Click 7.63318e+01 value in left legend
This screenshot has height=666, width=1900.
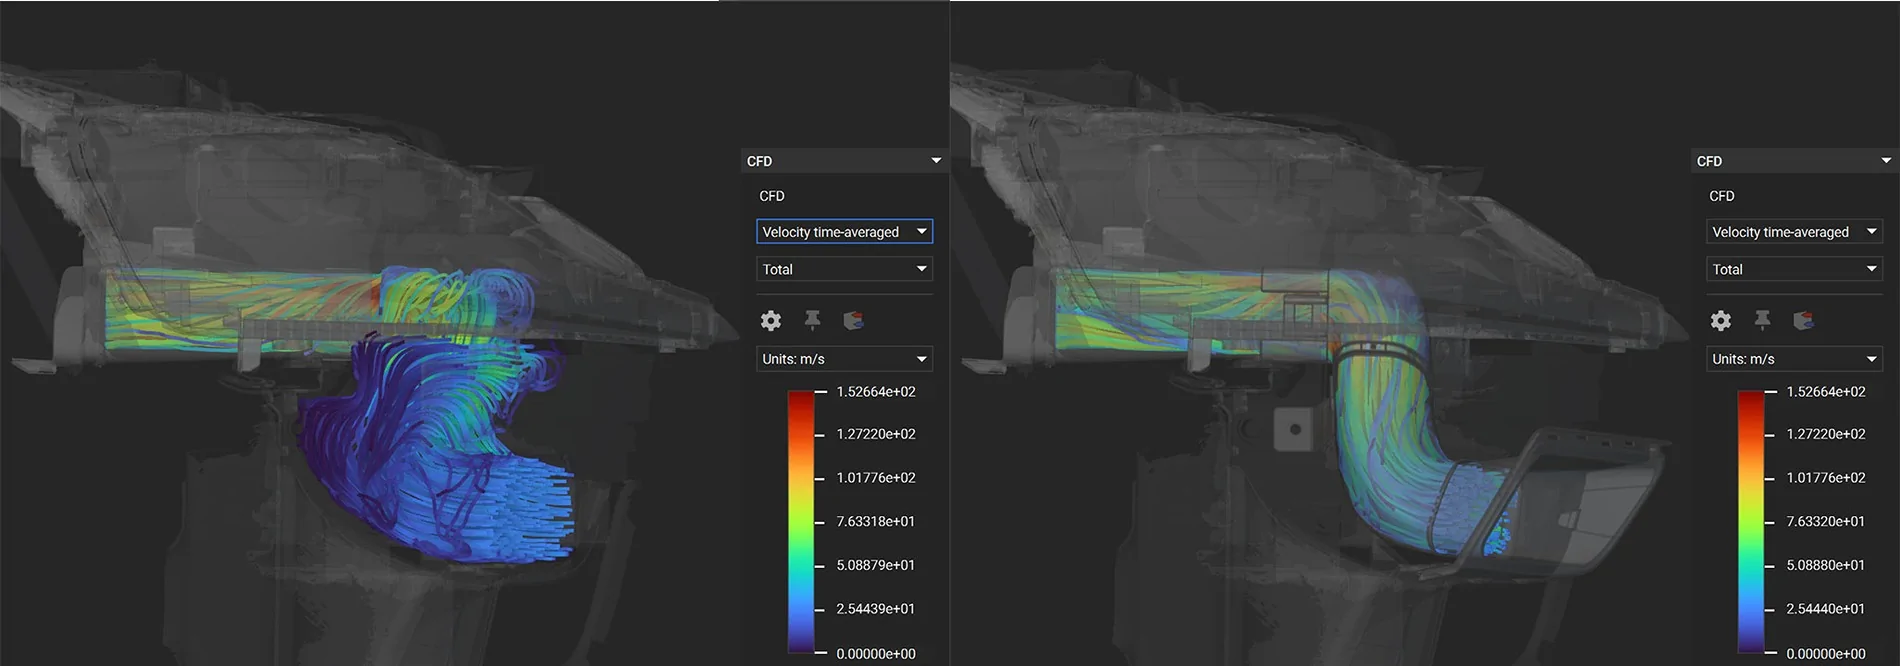[876, 522]
